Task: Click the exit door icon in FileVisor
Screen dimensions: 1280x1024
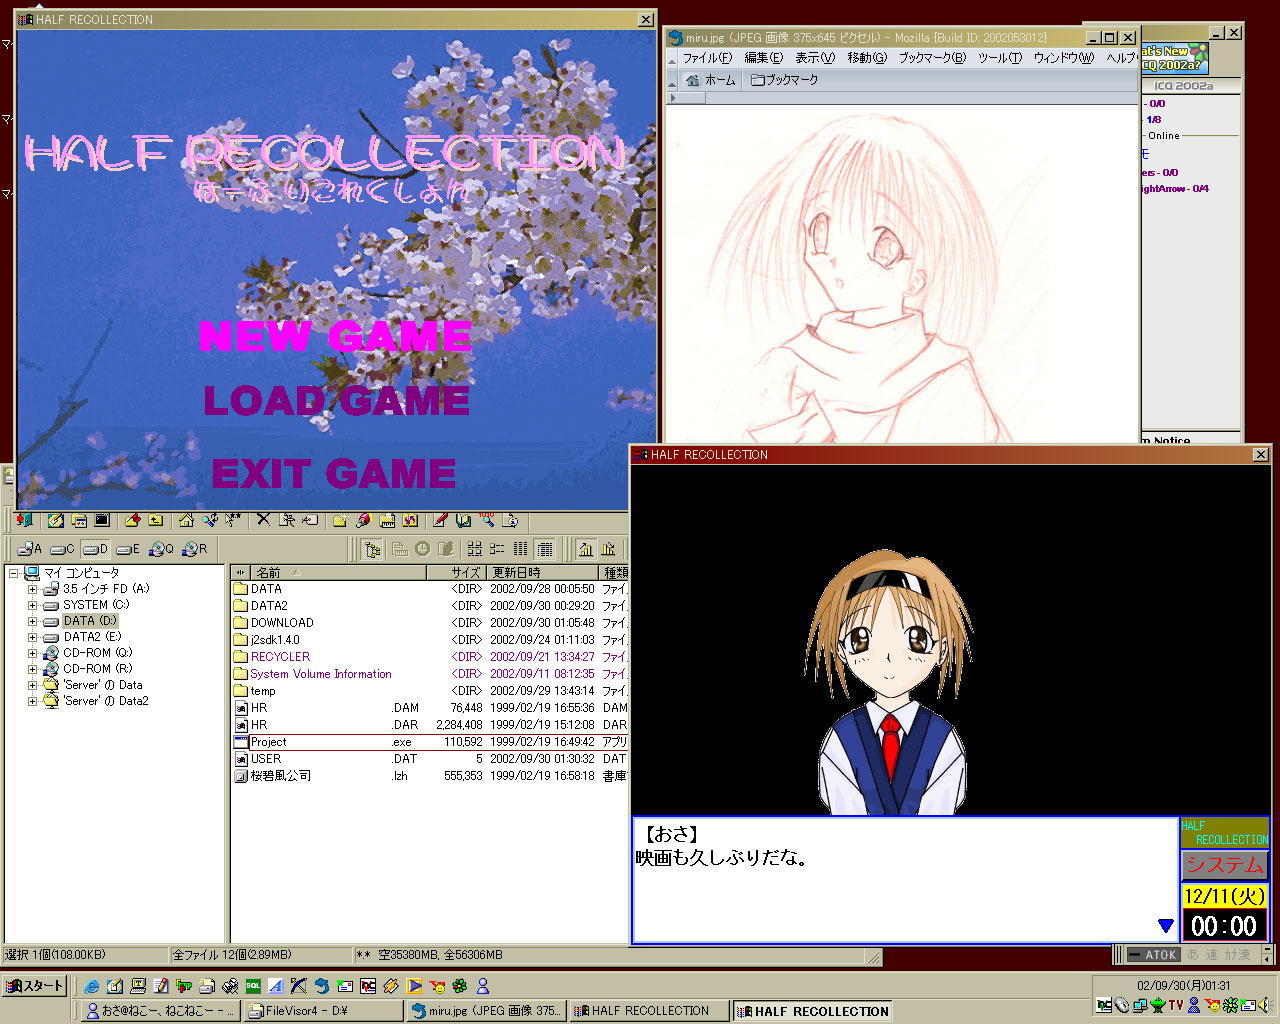Action: [24, 520]
